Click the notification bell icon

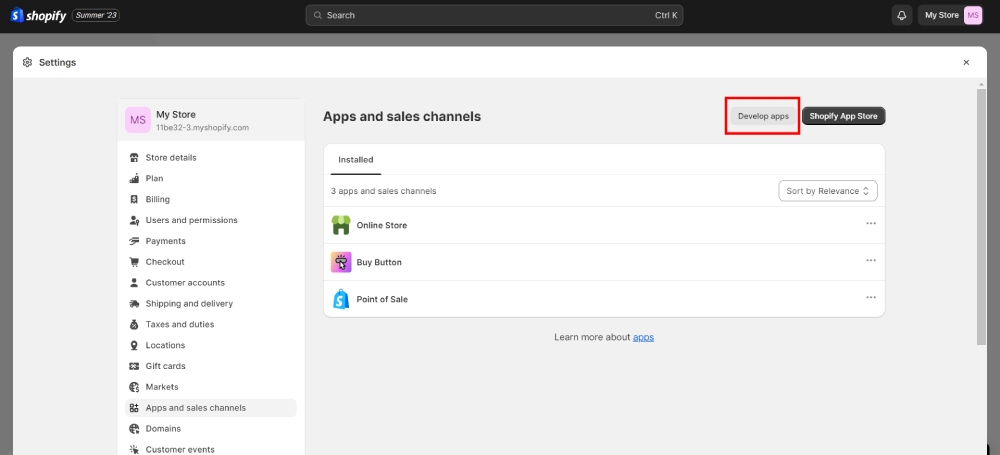click(x=902, y=15)
